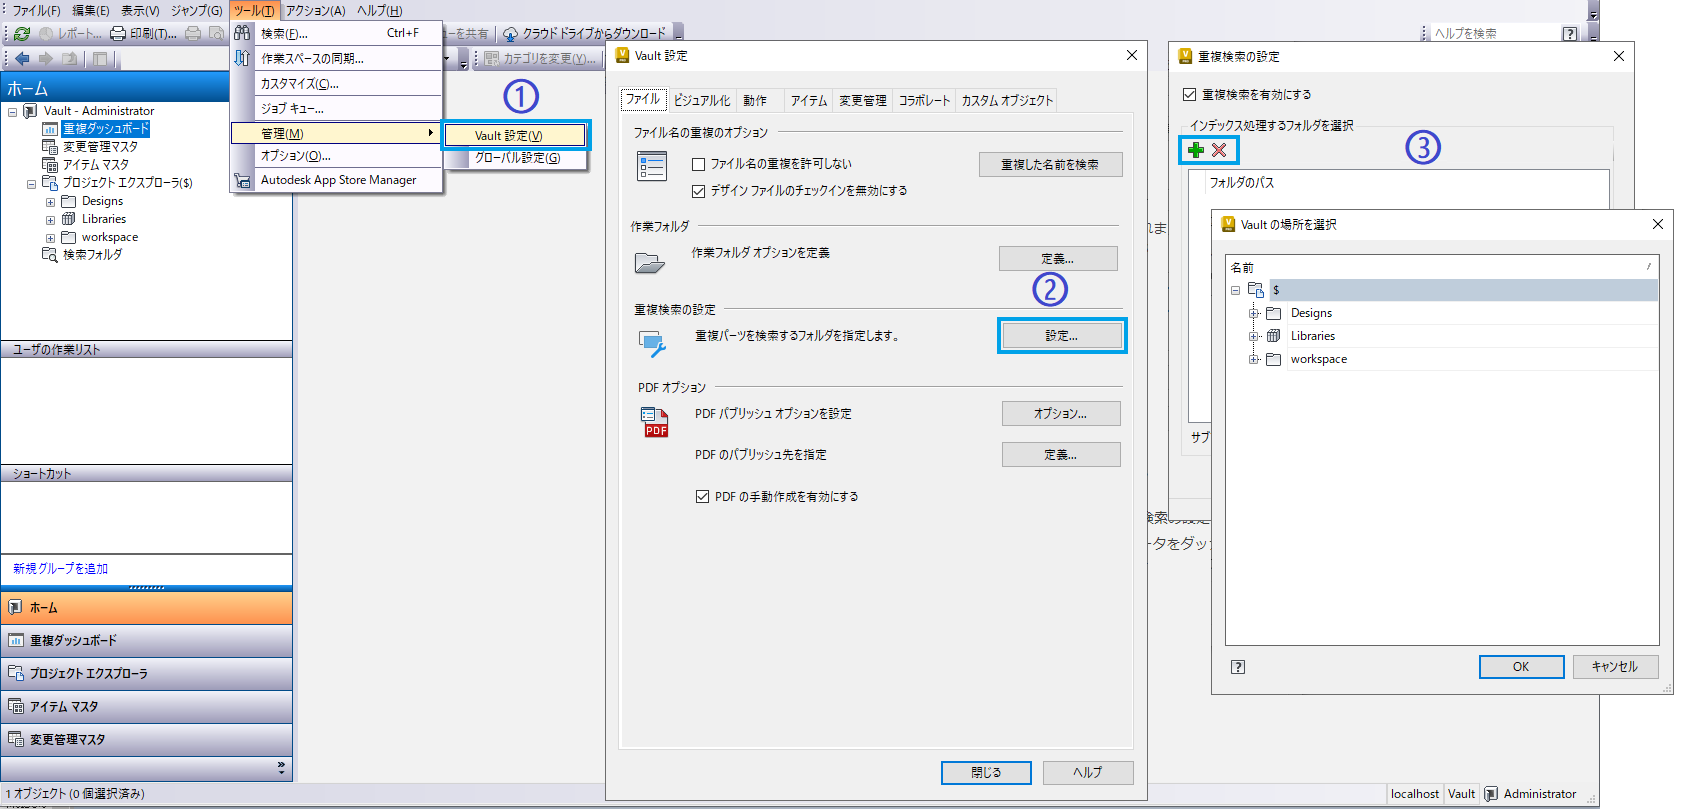Click the help question mark icon in location dialog

(1238, 667)
